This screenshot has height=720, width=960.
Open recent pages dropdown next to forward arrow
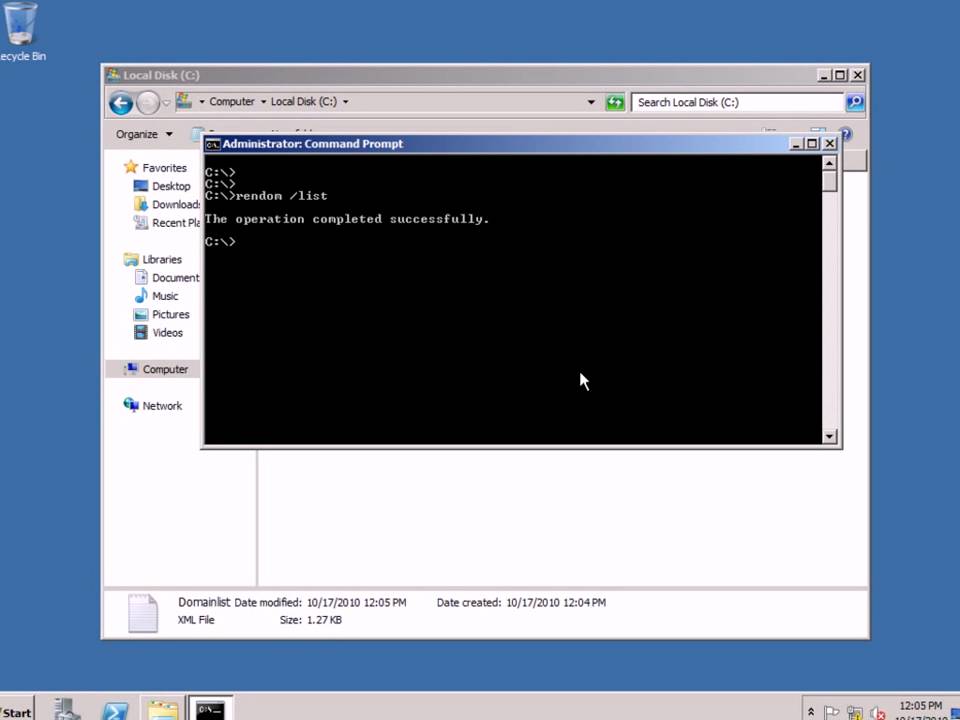166,103
